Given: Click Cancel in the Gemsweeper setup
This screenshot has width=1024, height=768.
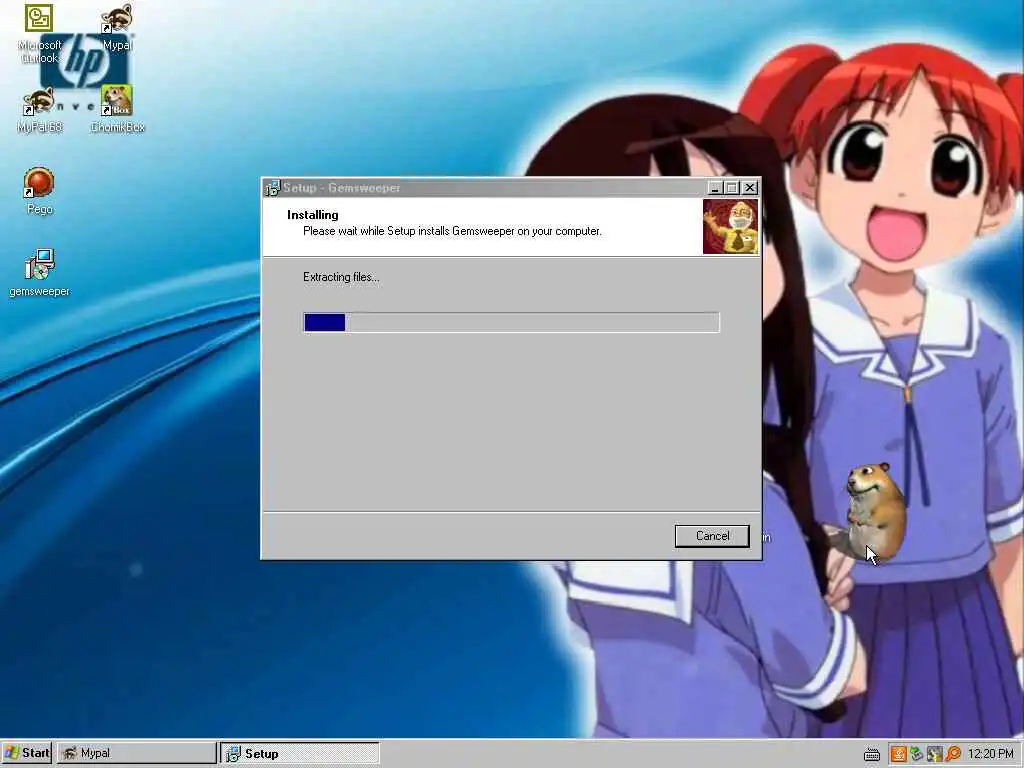Looking at the screenshot, I should click(x=712, y=536).
